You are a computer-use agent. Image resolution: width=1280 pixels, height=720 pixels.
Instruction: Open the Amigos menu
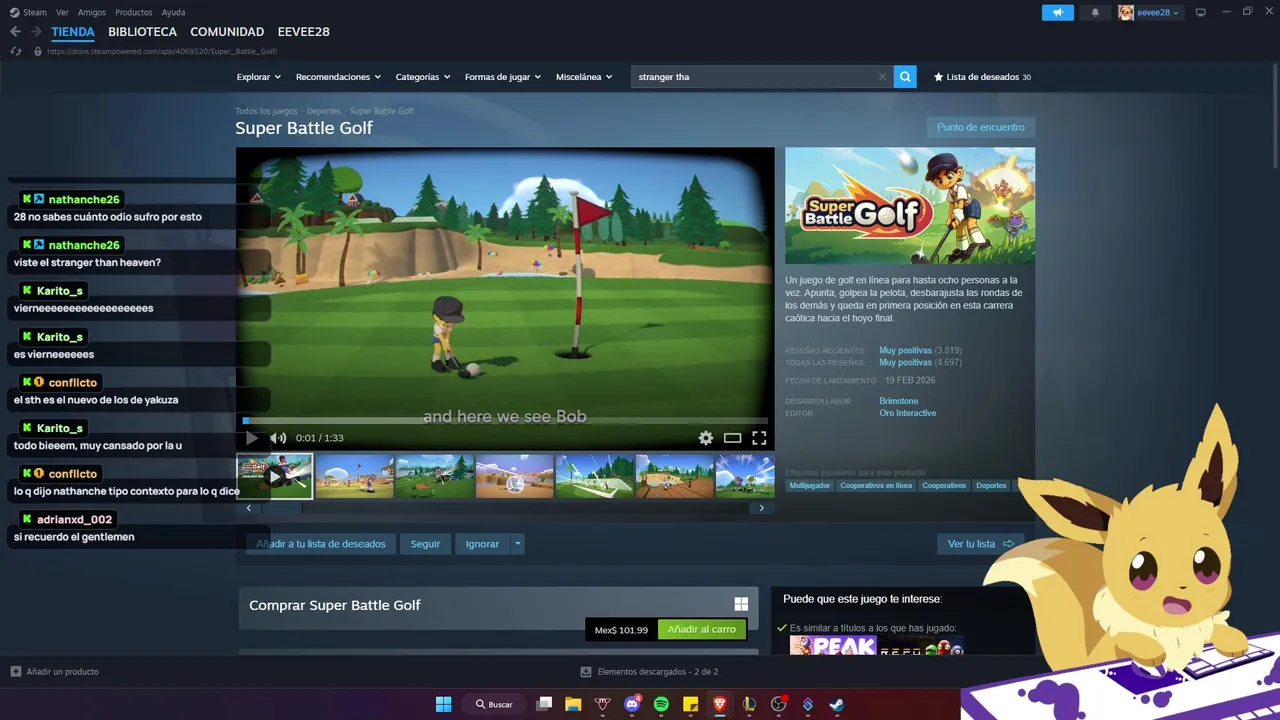click(x=92, y=12)
